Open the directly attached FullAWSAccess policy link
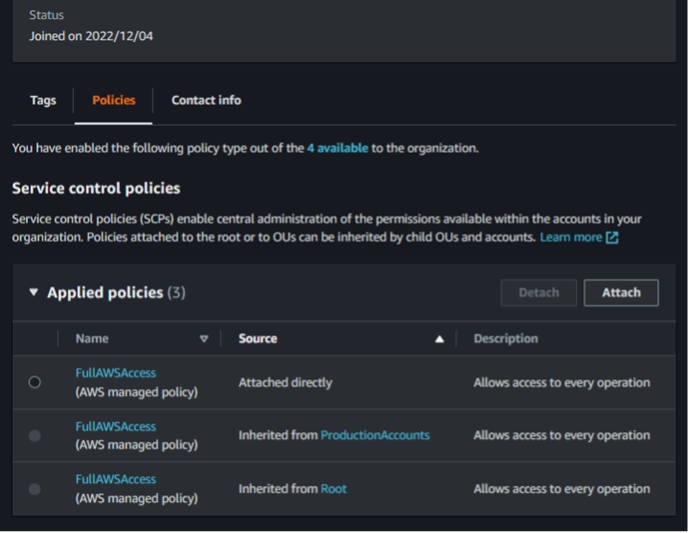The image size is (689, 533). click(x=116, y=373)
